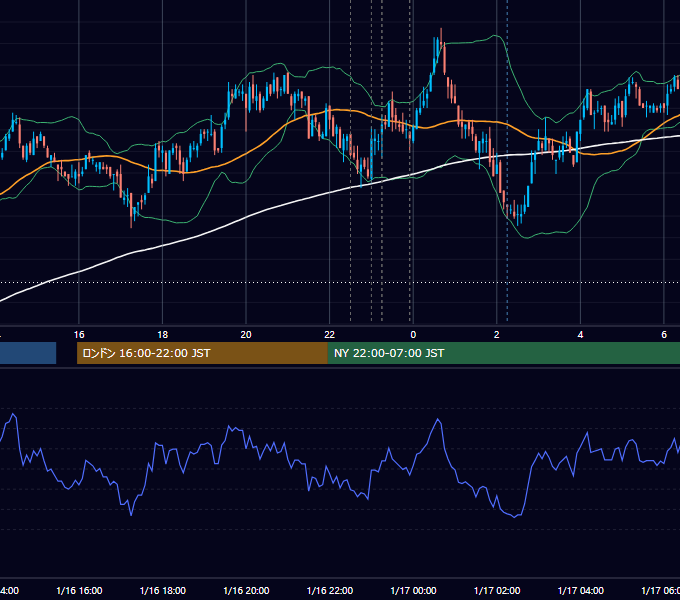Click the 1/17 02:00 label on the oscillator axis
Viewport: 680px width, 600px height.
click(x=497, y=590)
